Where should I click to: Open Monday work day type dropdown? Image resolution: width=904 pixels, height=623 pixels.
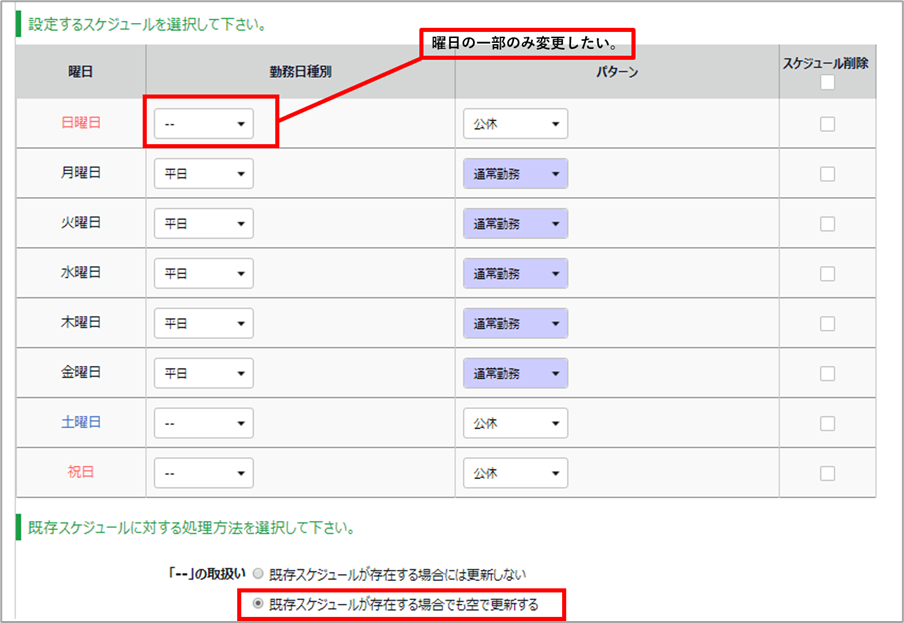[203, 173]
